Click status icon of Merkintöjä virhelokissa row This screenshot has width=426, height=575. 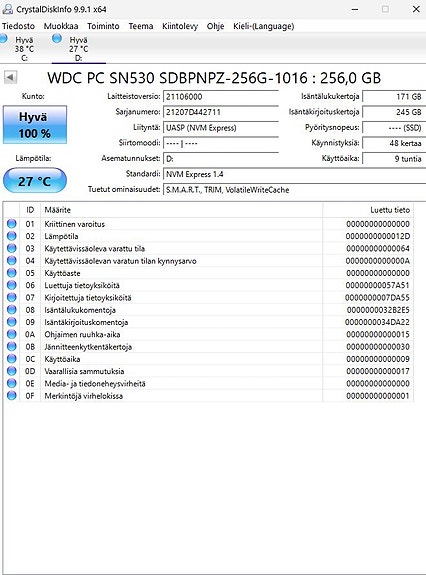[x=12, y=396]
